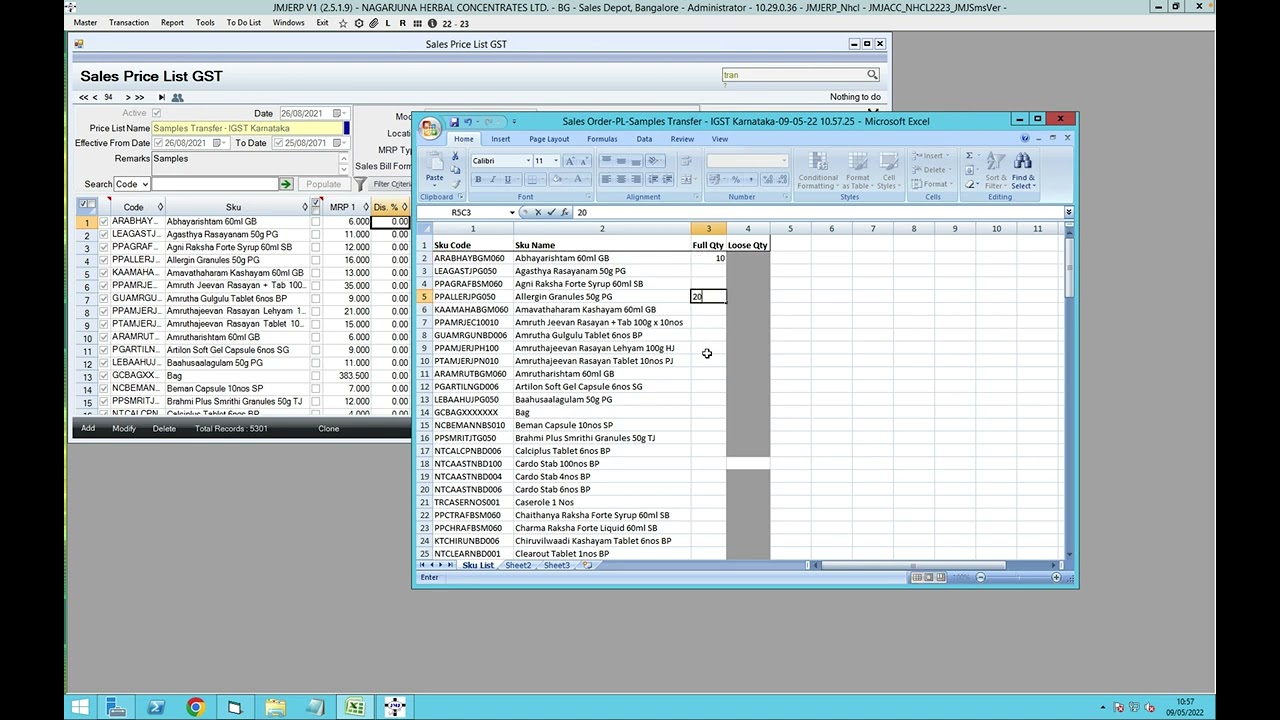Click the Delete button in Sales Price List

[164, 429]
